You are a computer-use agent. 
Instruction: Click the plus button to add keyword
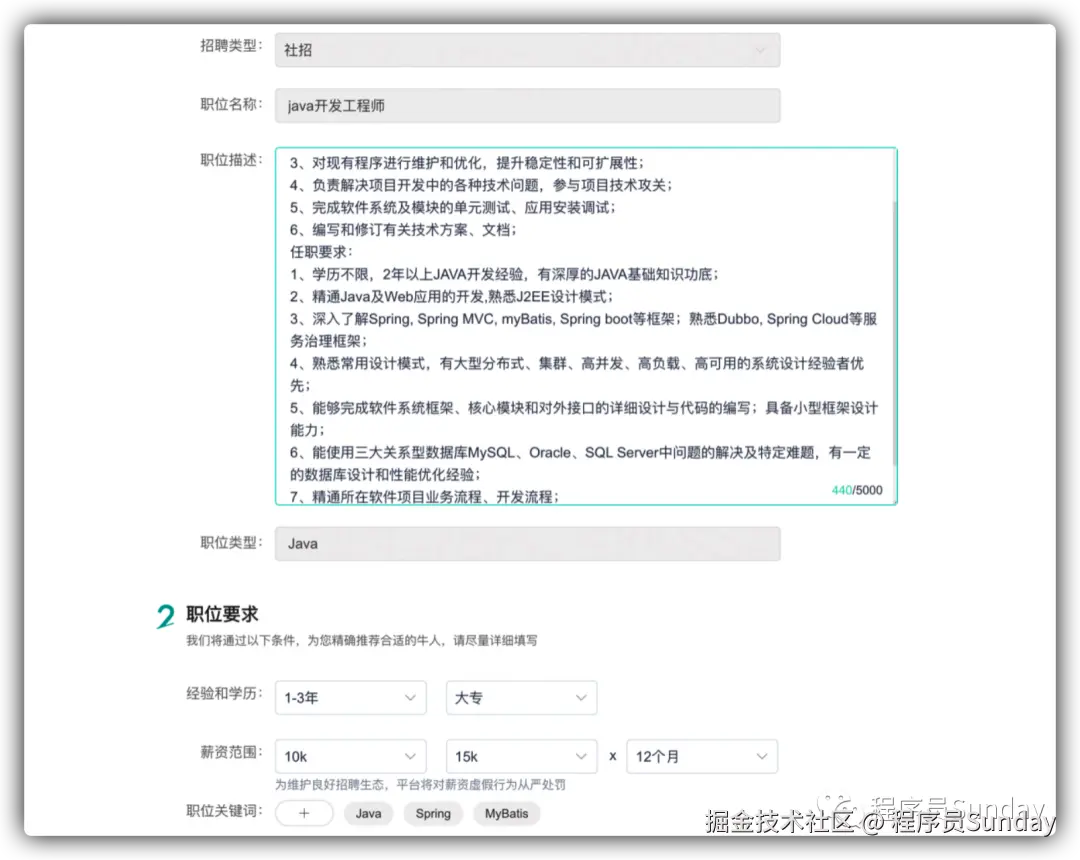click(x=304, y=813)
